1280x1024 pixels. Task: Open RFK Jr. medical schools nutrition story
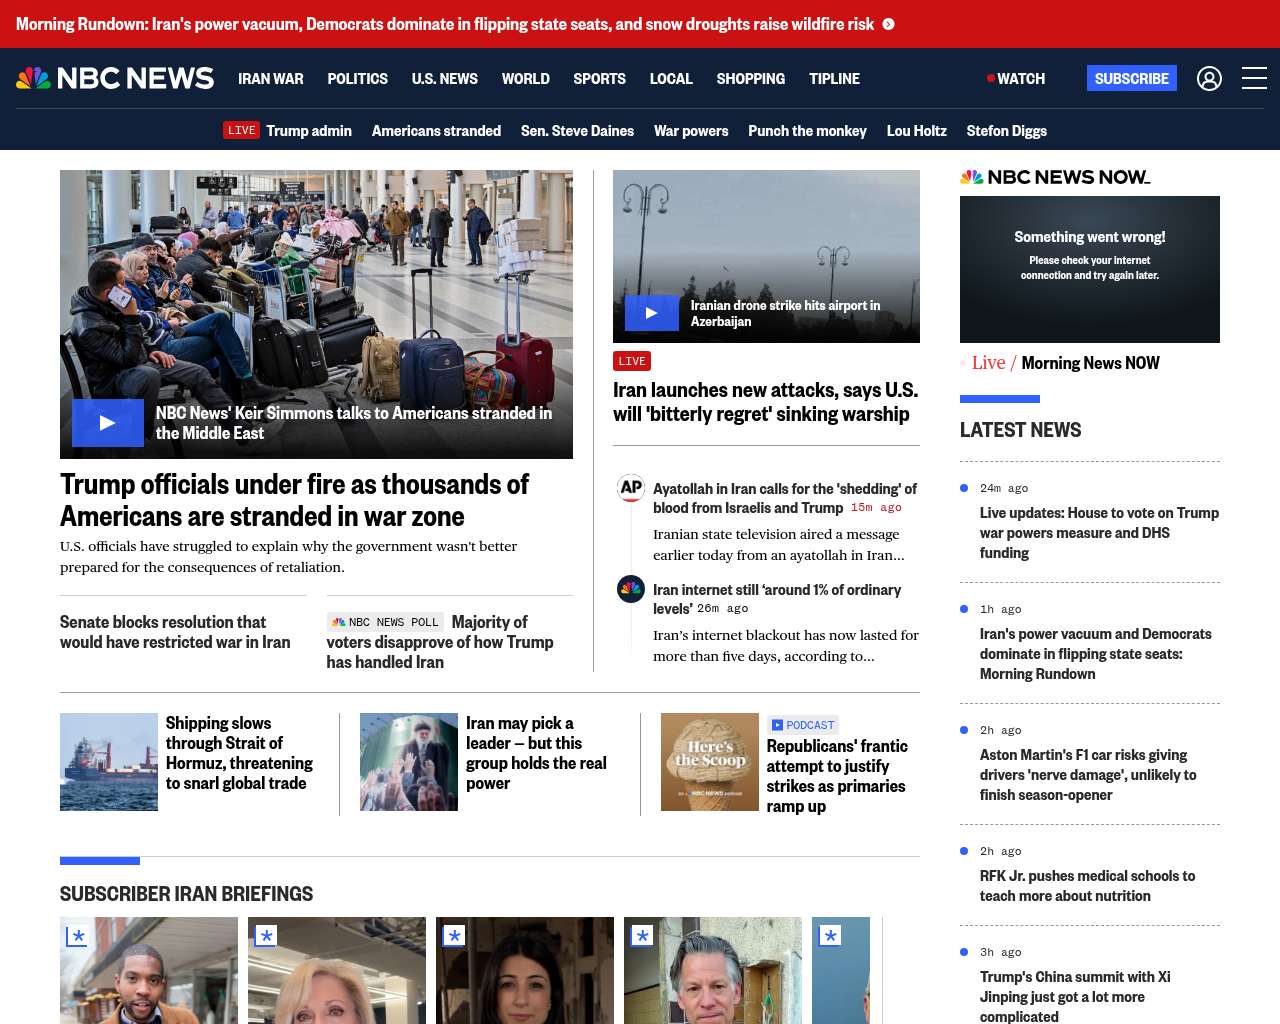tap(1087, 886)
